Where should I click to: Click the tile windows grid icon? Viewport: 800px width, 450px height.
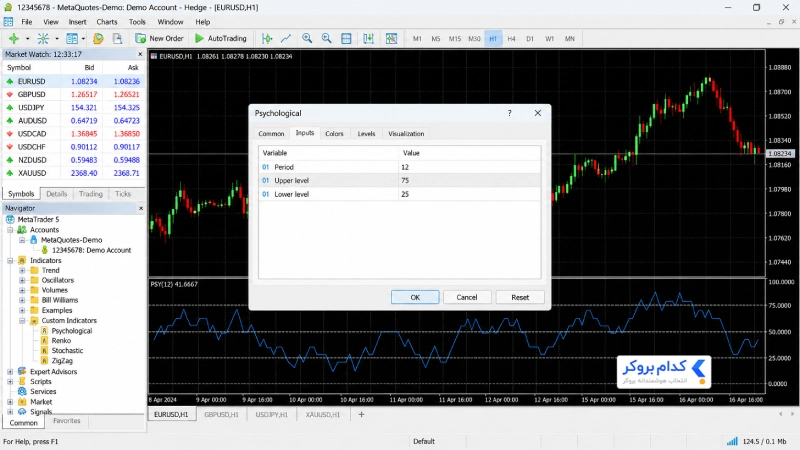[x=346, y=38]
